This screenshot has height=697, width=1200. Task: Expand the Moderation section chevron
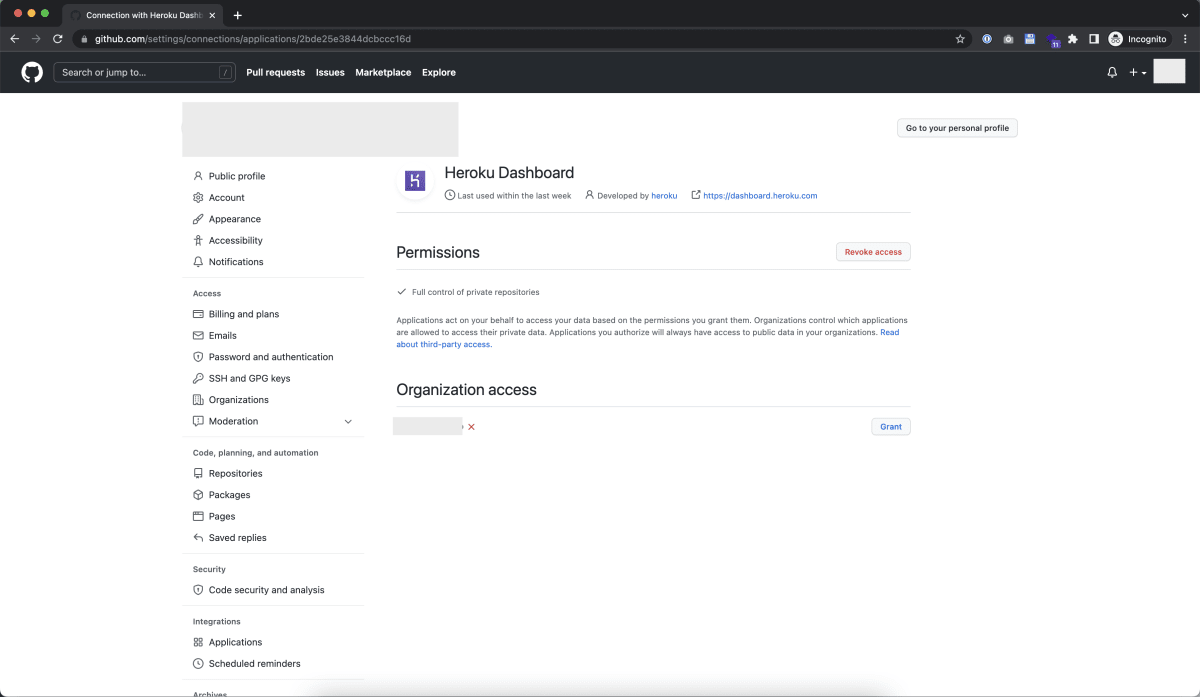(348, 422)
